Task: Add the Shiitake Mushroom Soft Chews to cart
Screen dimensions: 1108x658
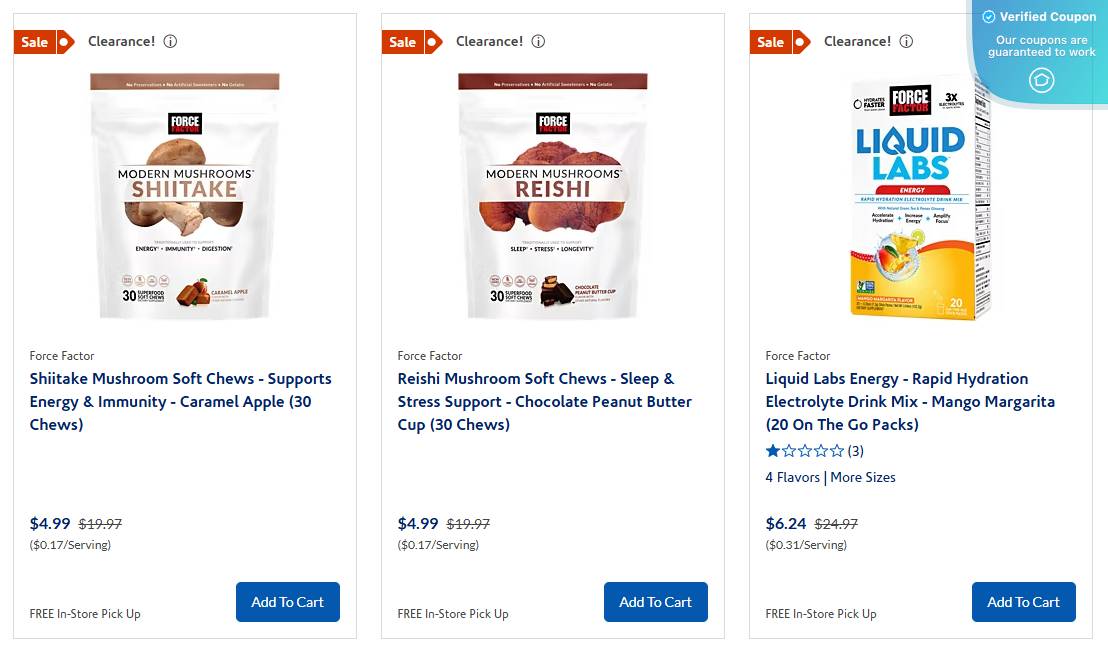Action: pyautogui.click(x=288, y=602)
